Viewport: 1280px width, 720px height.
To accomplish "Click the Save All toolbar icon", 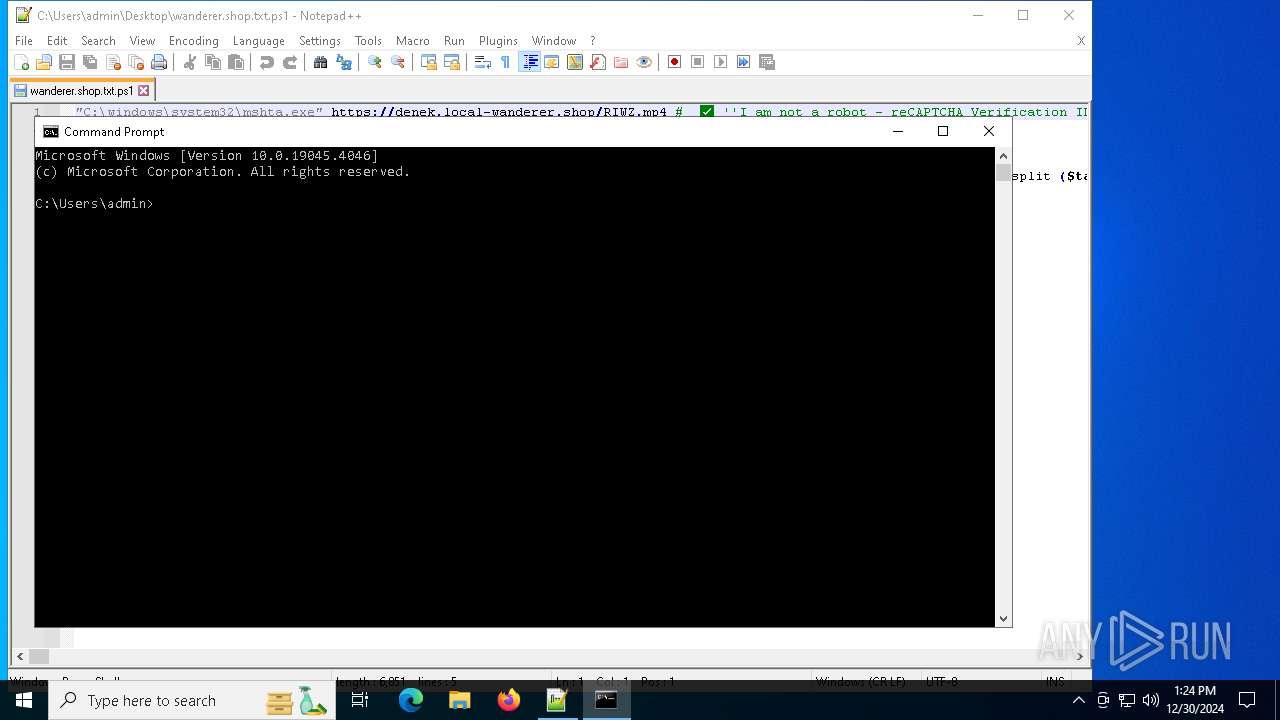I will click(90, 62).
